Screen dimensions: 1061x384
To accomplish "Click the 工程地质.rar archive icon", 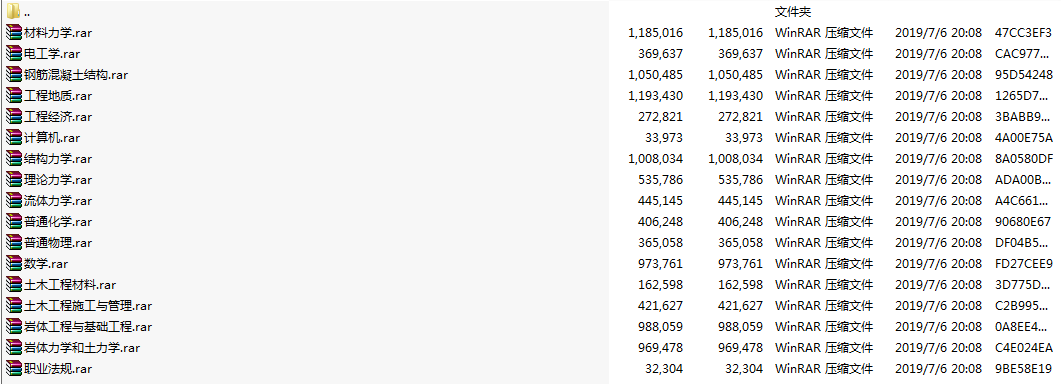I will tap(14, 95).
